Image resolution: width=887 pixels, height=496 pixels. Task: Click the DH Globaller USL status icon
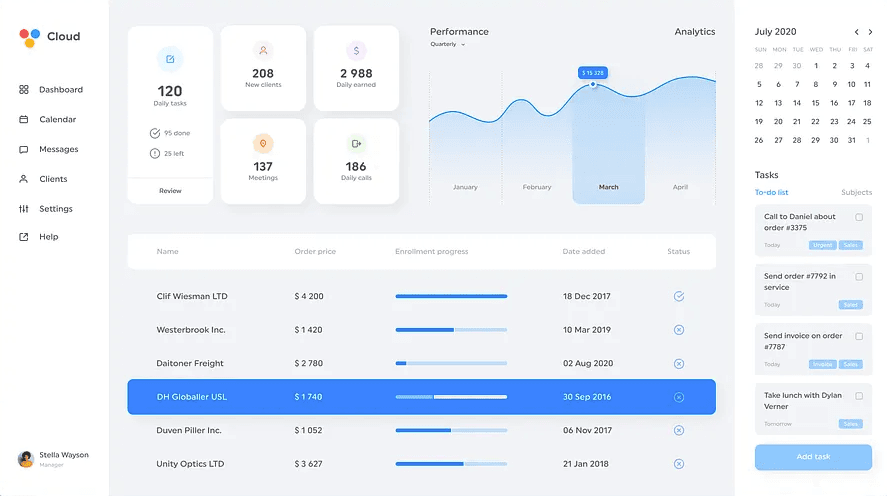click(x=679, y=397)
